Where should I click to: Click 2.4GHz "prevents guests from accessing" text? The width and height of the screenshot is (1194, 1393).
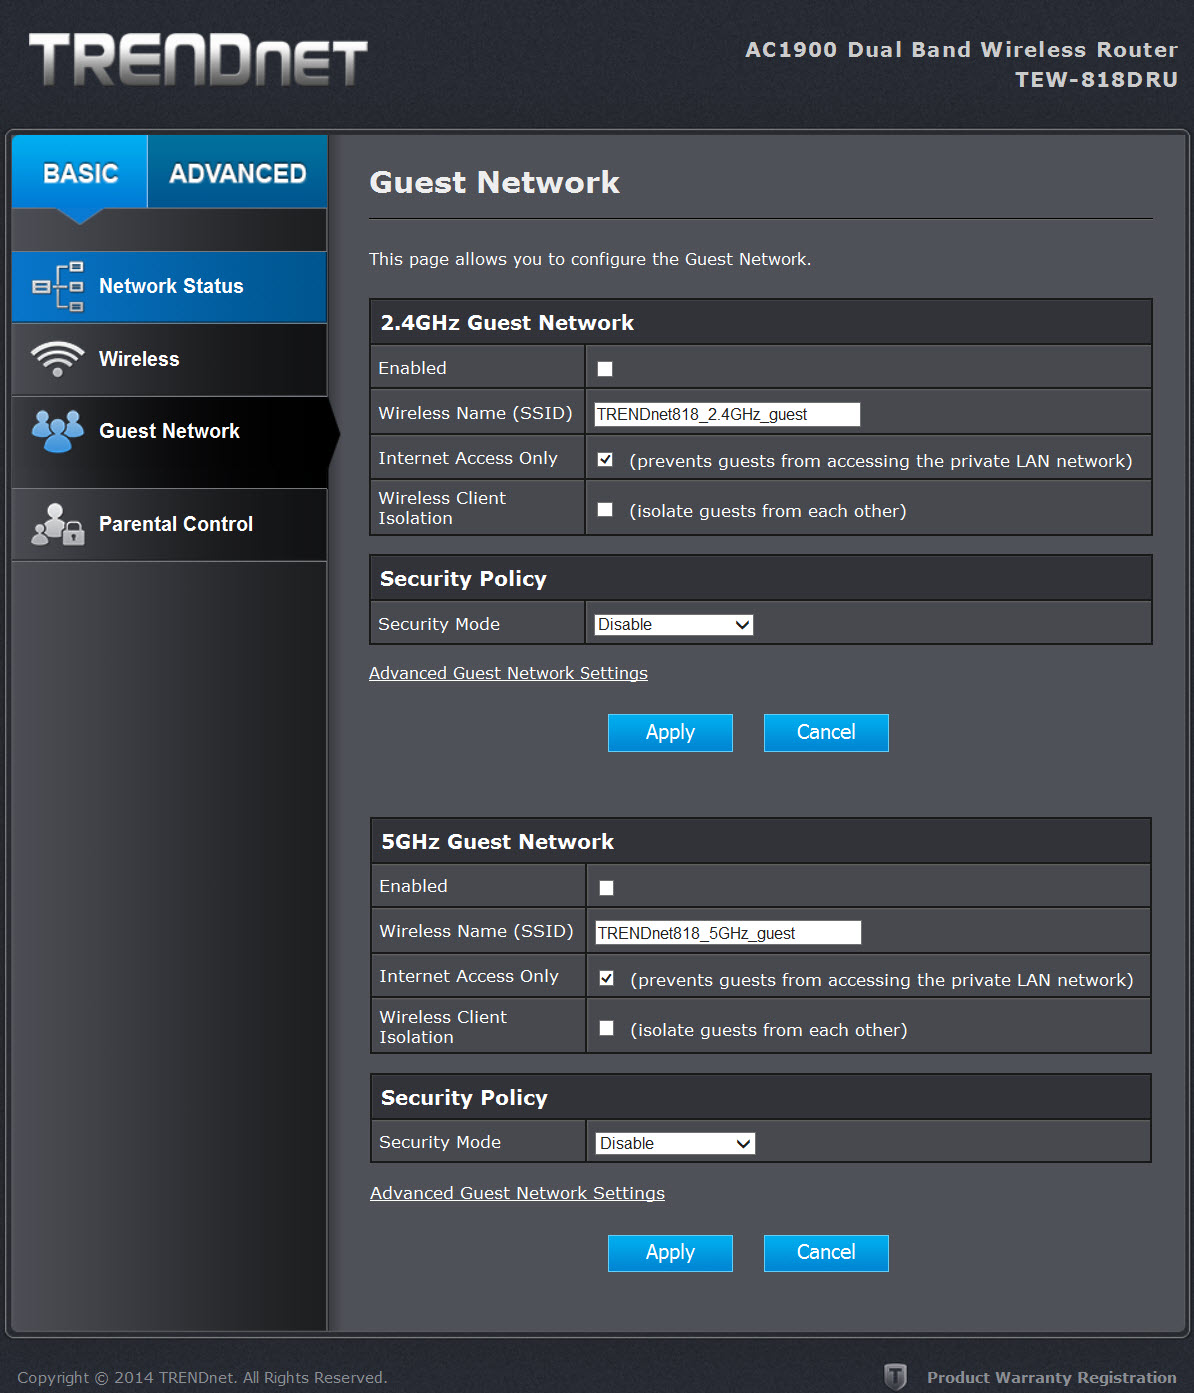coord(881,461)
